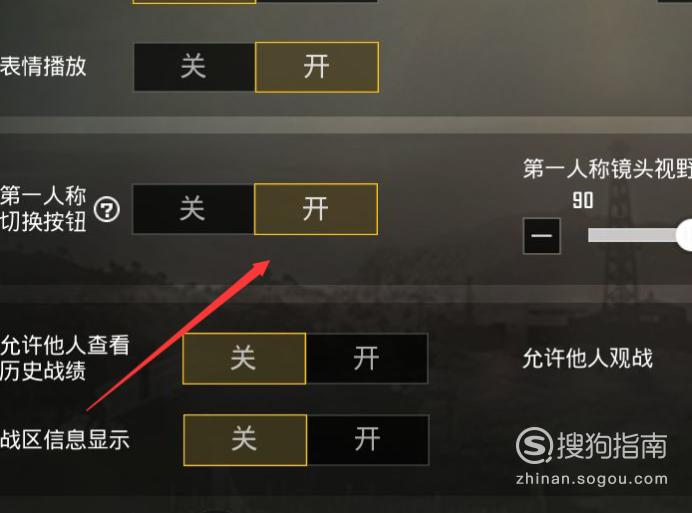Turn on 表情播放 with its 开 option

click(x=317, y=67)
